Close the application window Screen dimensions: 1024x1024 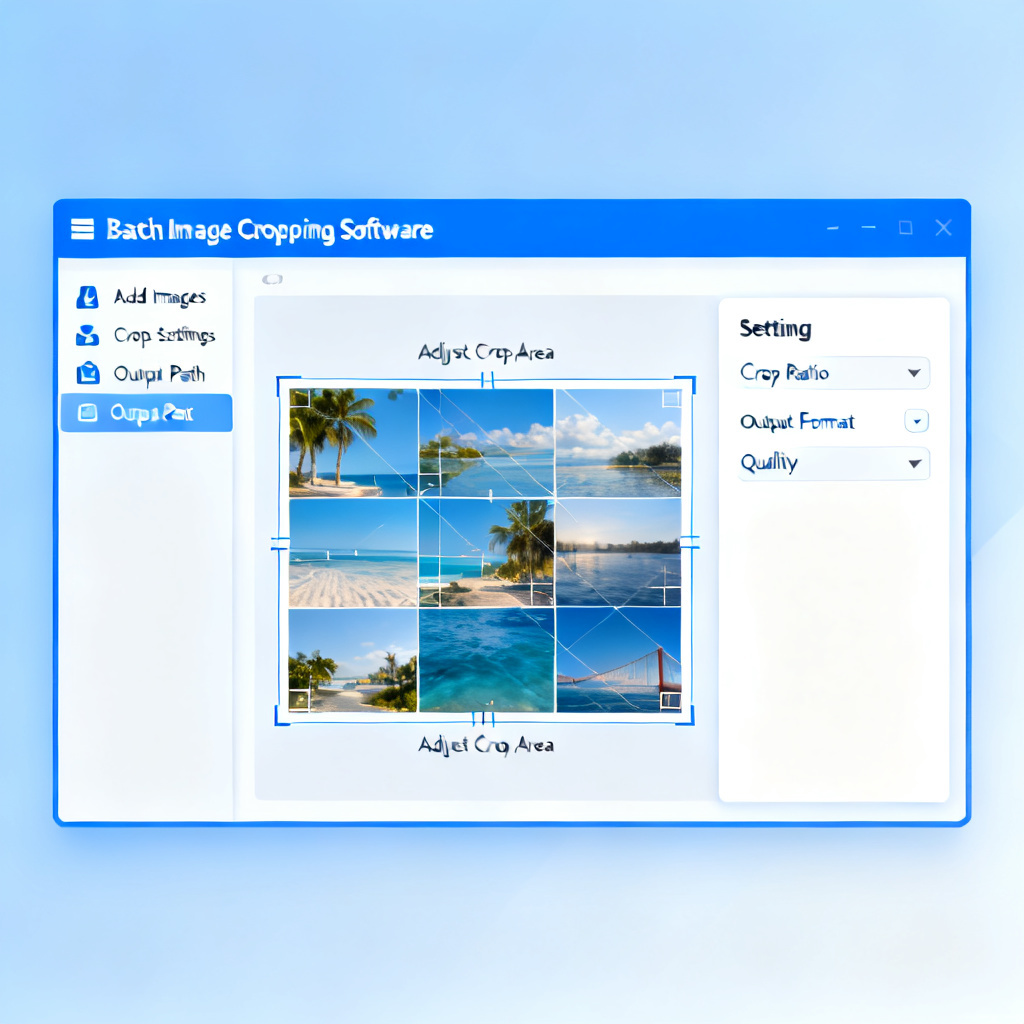(943, 227)
